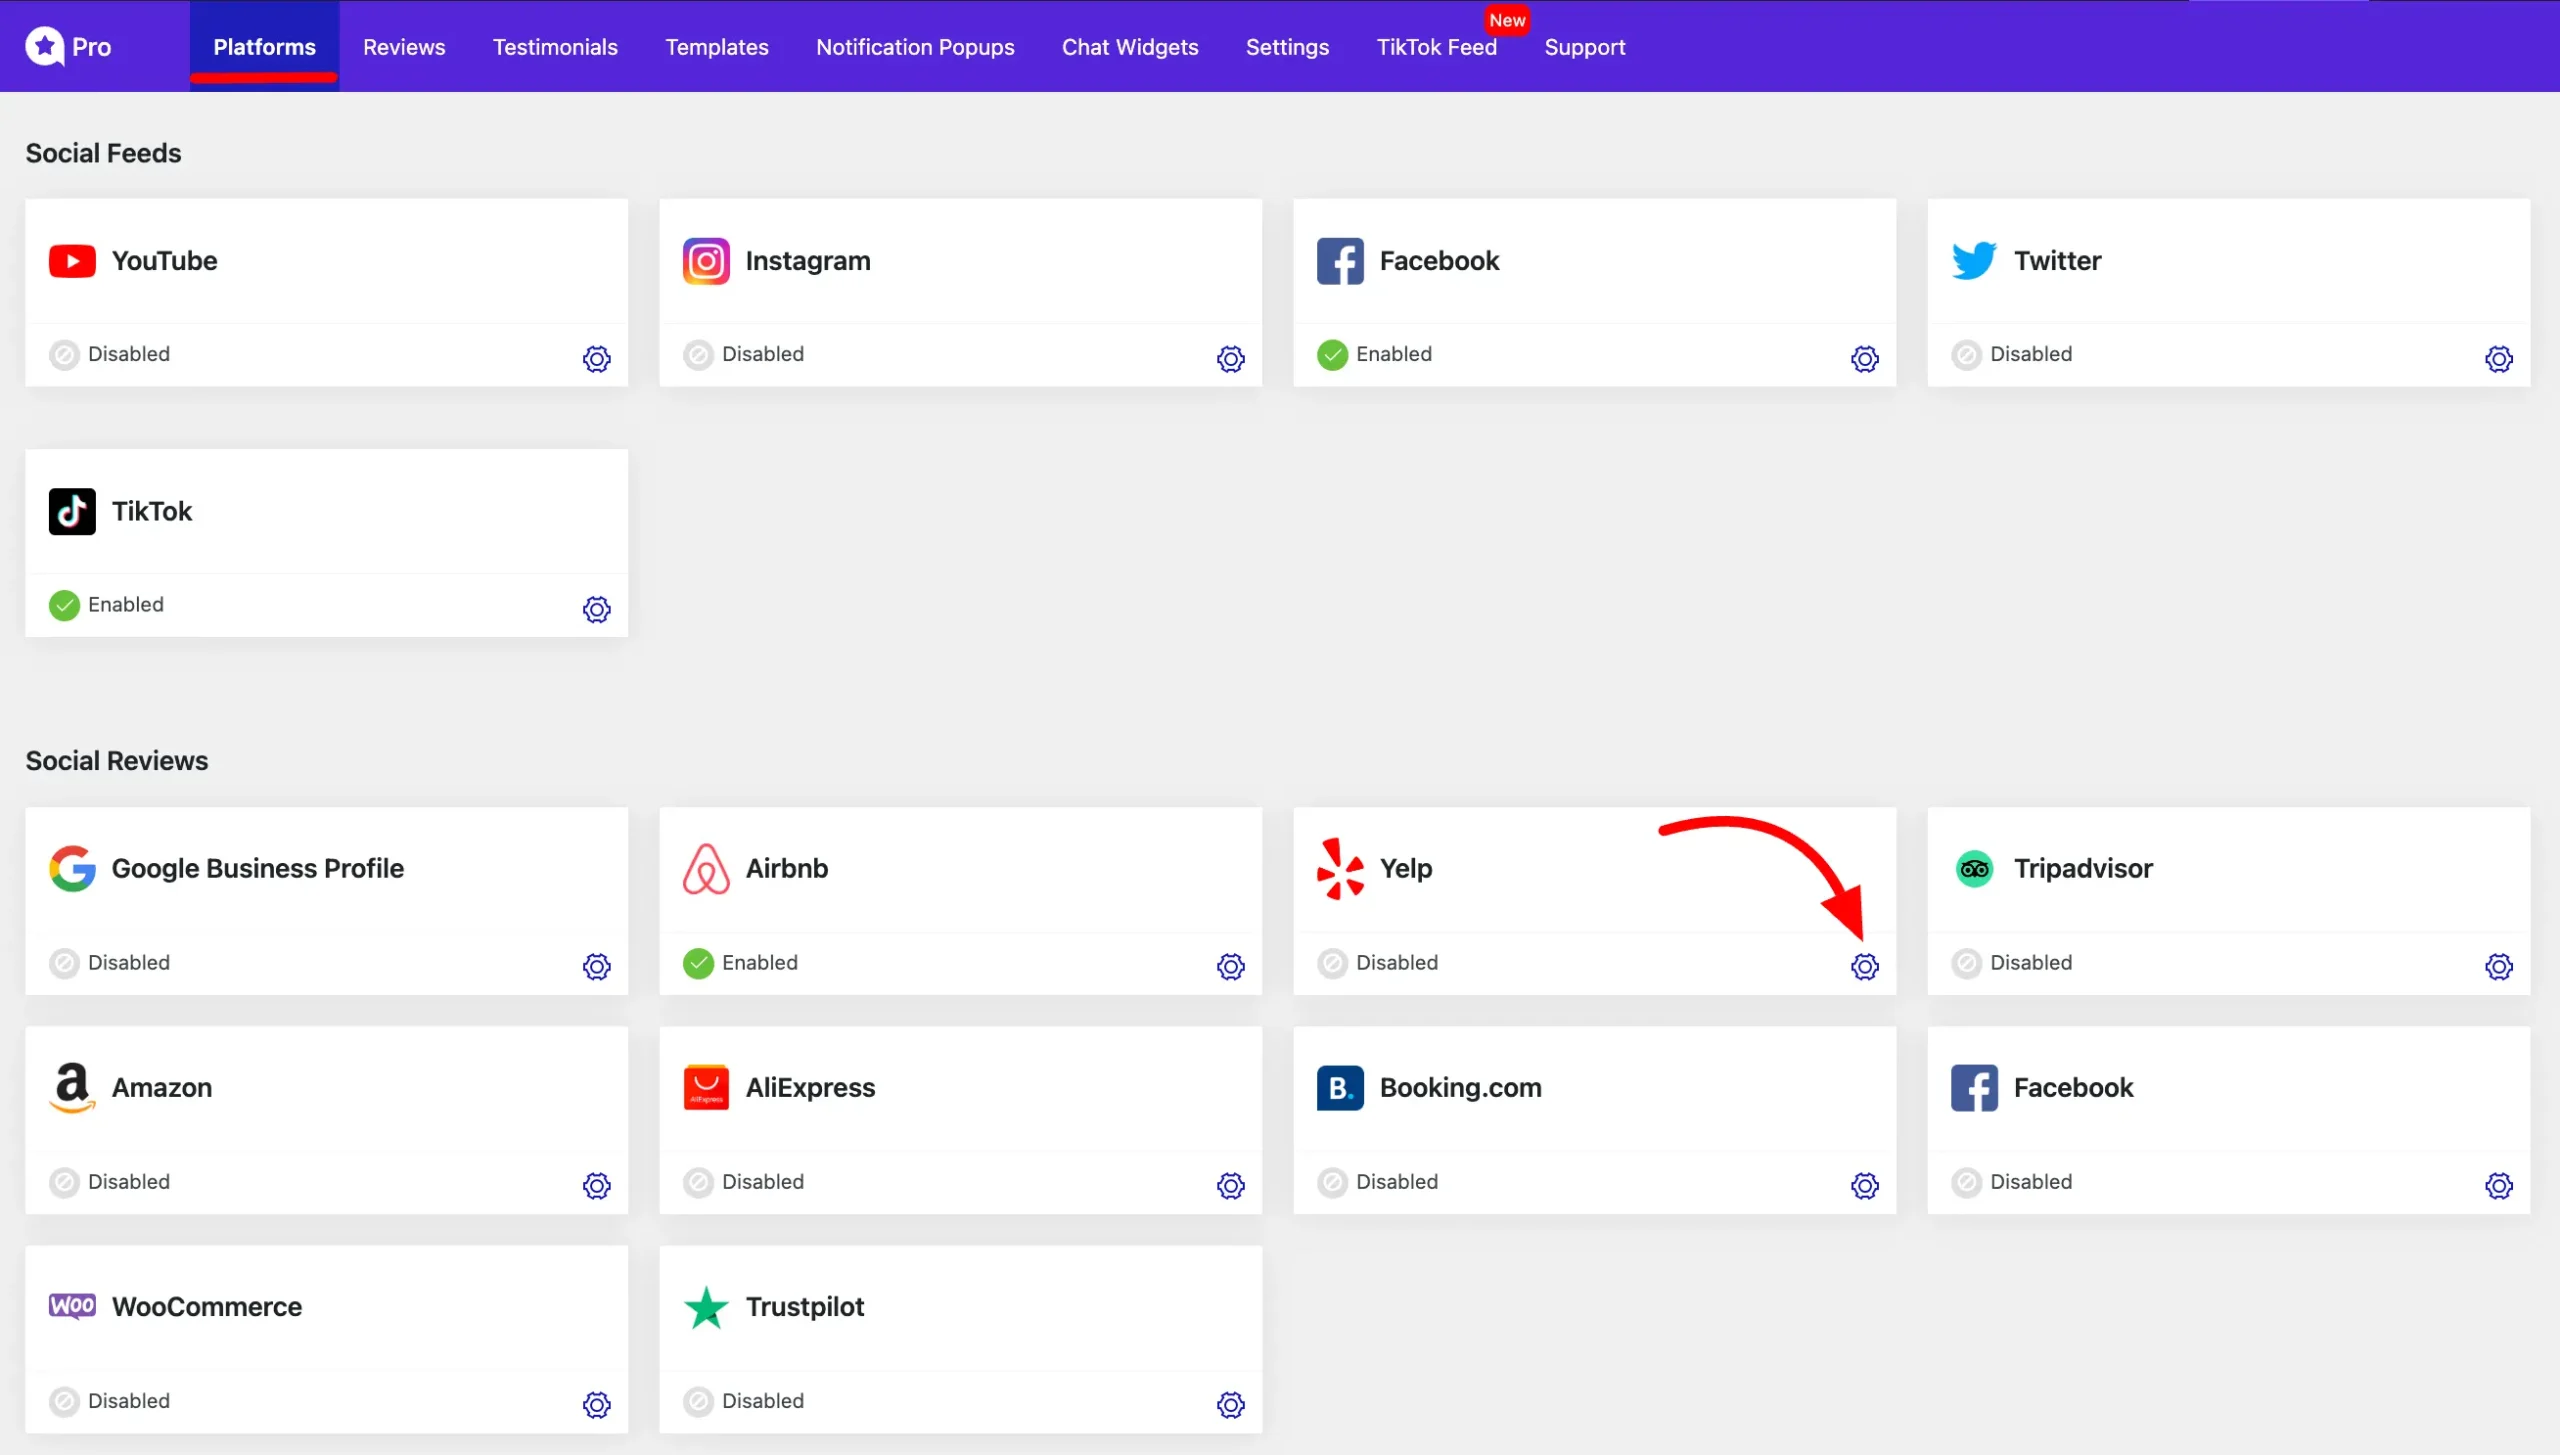The width and height of the screenshot is (2560, 1455).
Task: Open Twitter settings gear icon
Action: click(2498, 359)
